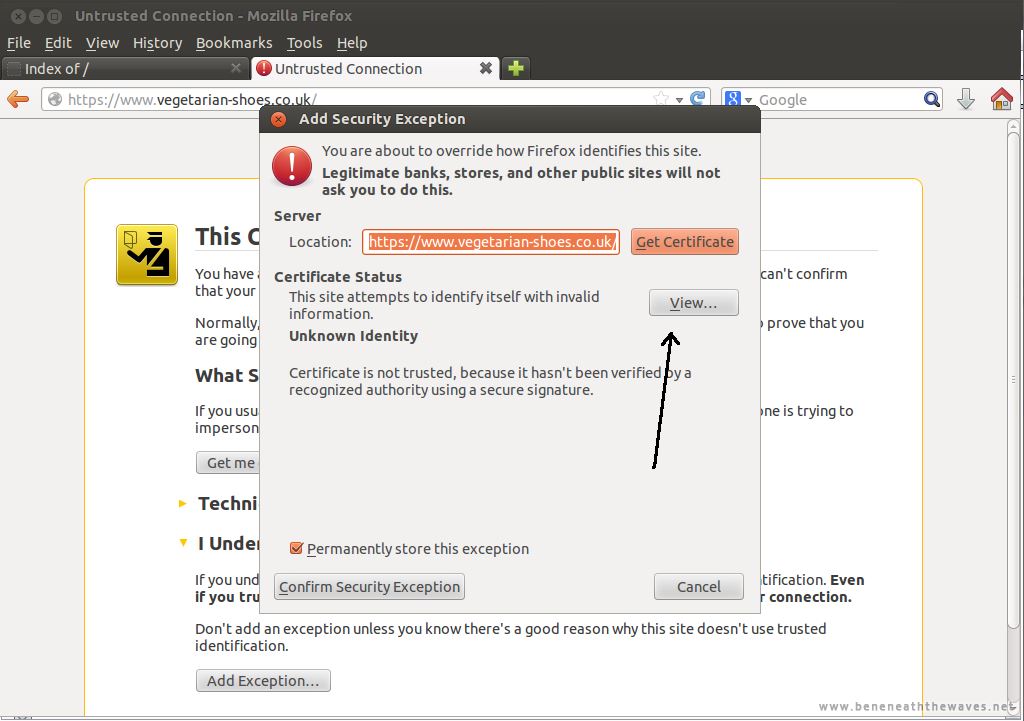Toggle Permanently store this exception checkbox
This screenshot has height=721, width=1024.
click(296, 548)
